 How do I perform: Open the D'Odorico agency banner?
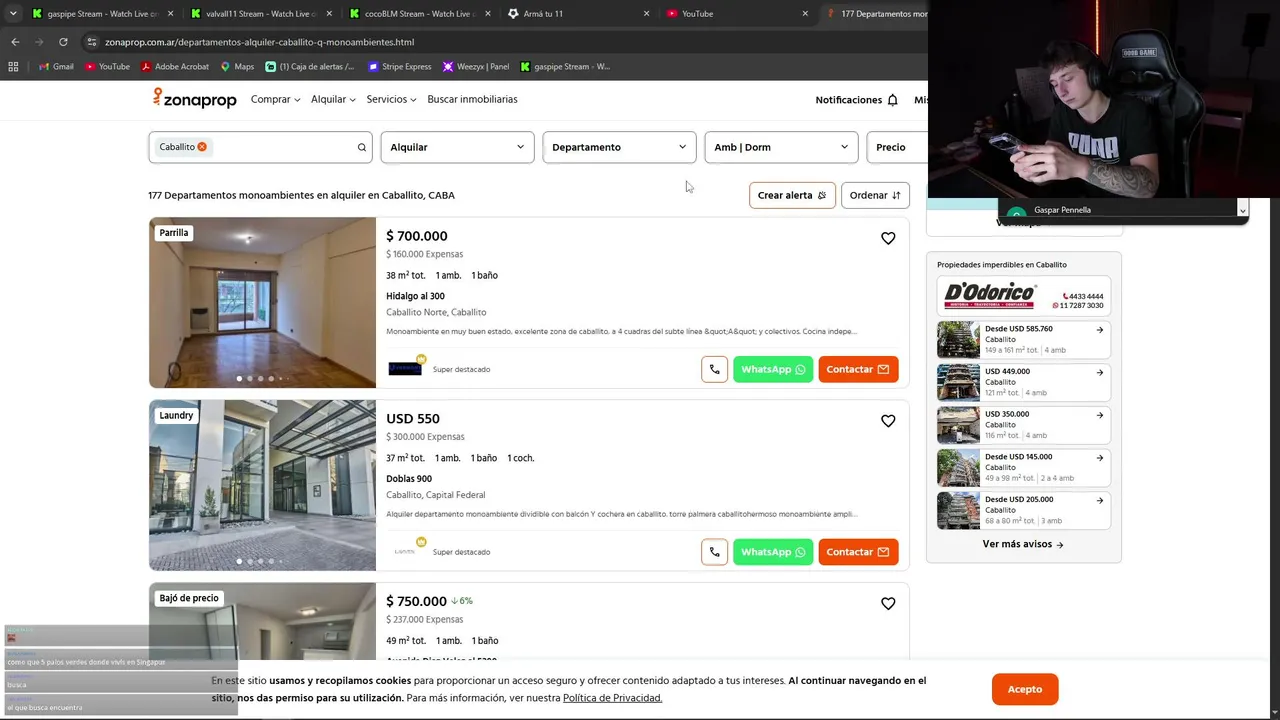click(1024, 295)
